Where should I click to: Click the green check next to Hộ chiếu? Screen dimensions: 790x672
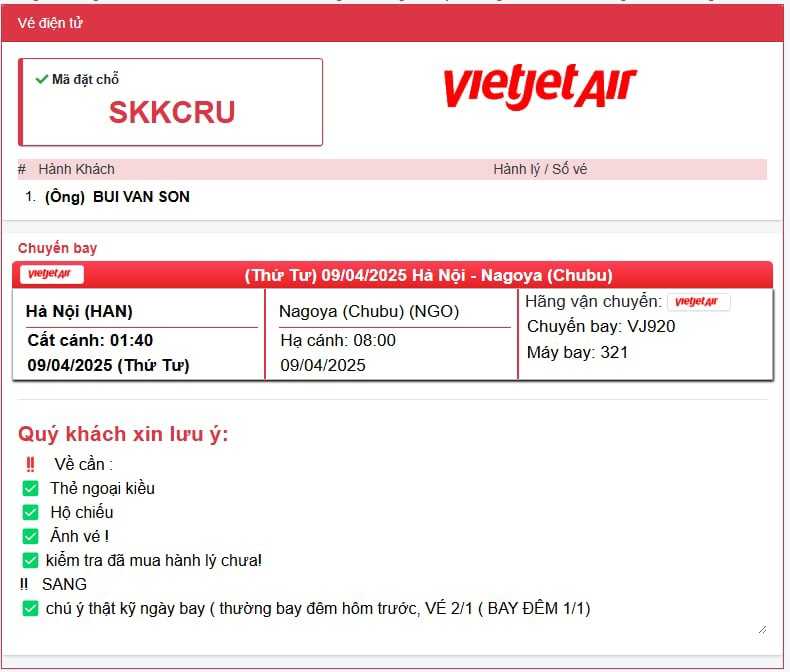(x=30, y=512)
